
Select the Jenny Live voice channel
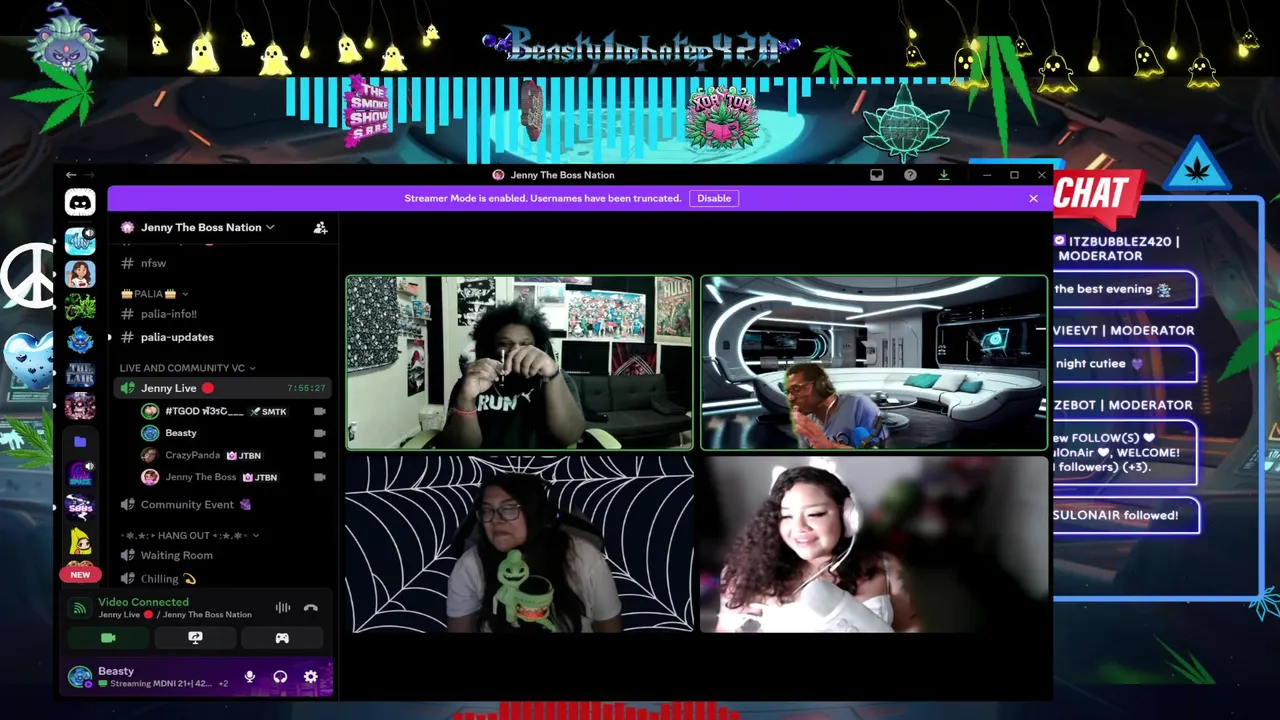[x=222, y=388]
